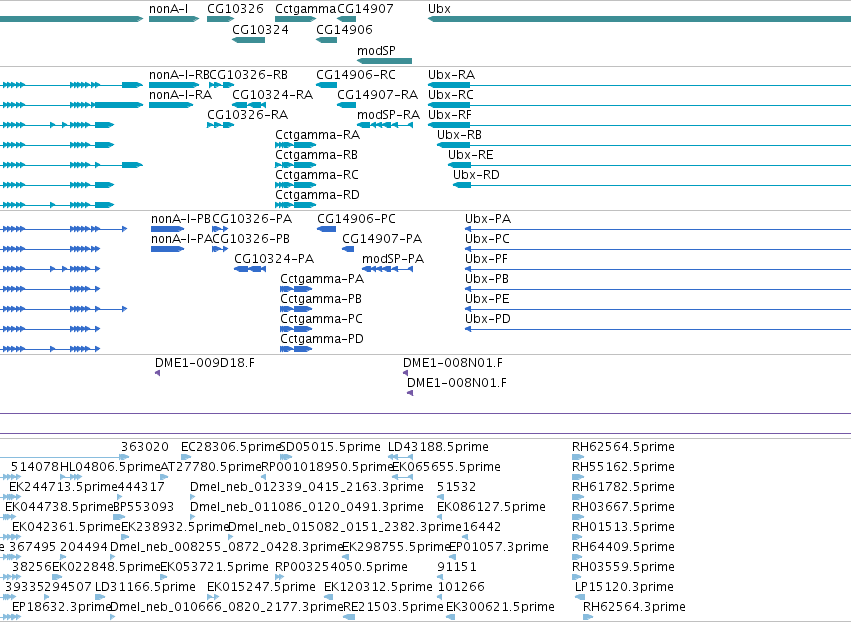
Task: Click the modSP-RA transcript label
Action: 389,115
